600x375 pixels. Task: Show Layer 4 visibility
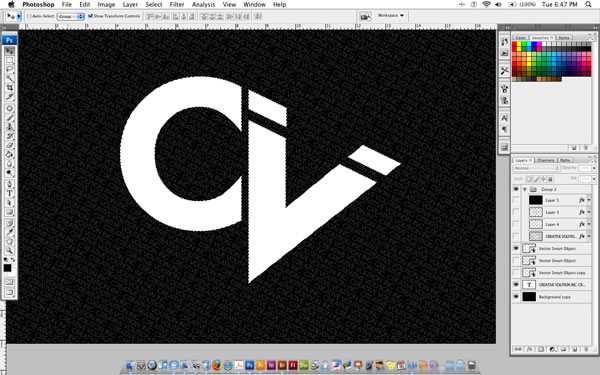(x=516, y=224)
